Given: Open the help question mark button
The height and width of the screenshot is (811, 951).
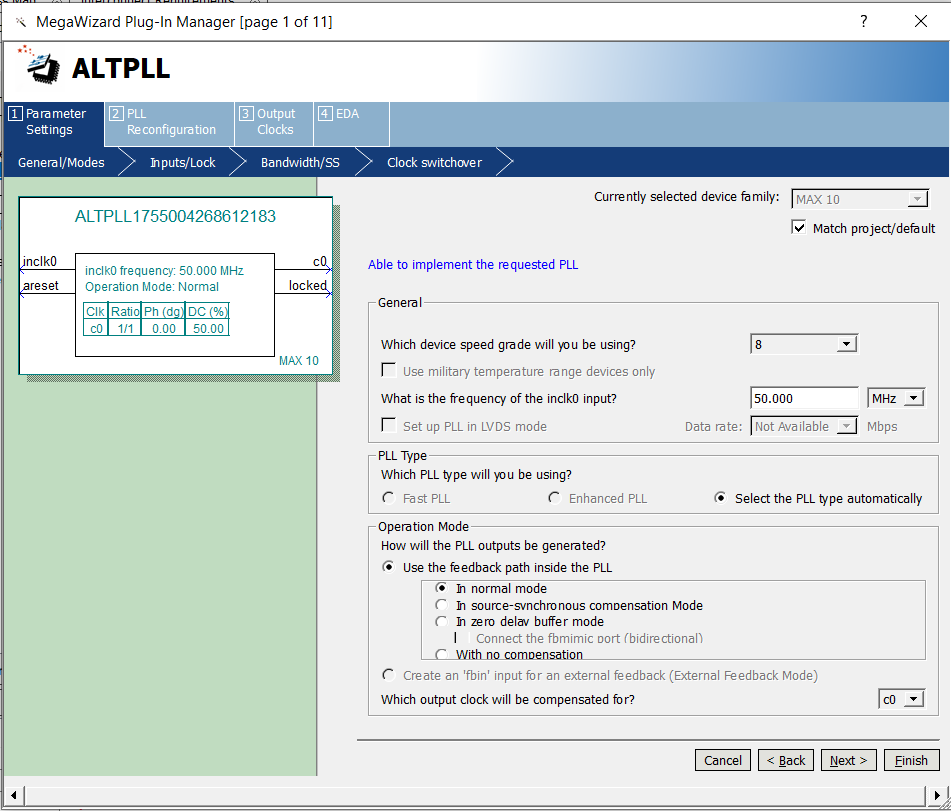Looking at the screenshot, I should point(864,21).
